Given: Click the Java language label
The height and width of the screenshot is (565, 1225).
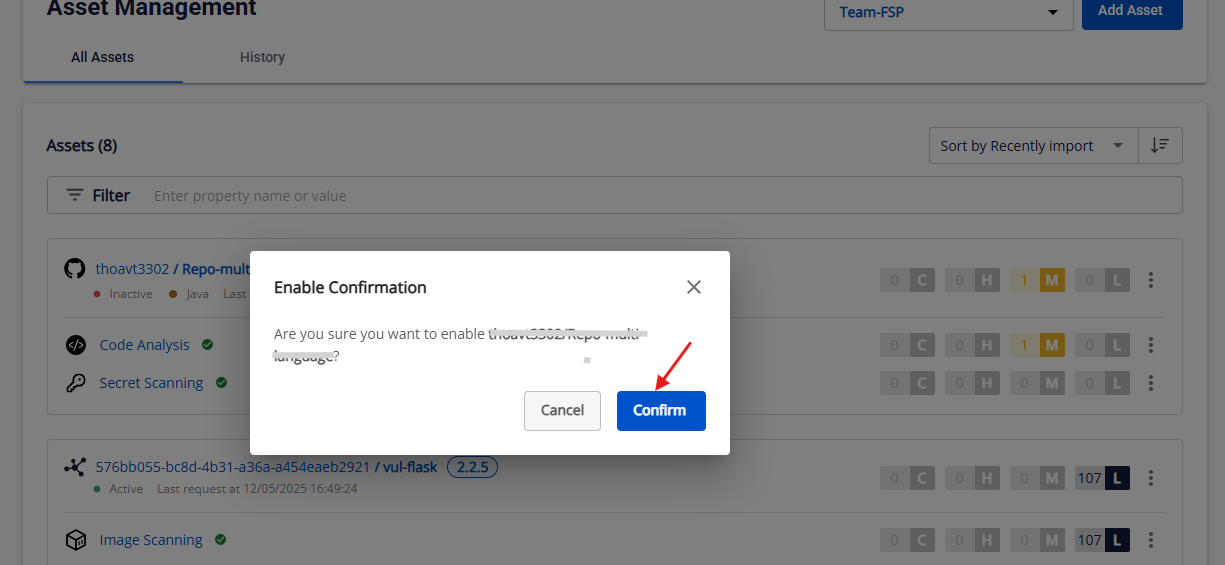Looking at the screenshot, I should coord(197,294).
